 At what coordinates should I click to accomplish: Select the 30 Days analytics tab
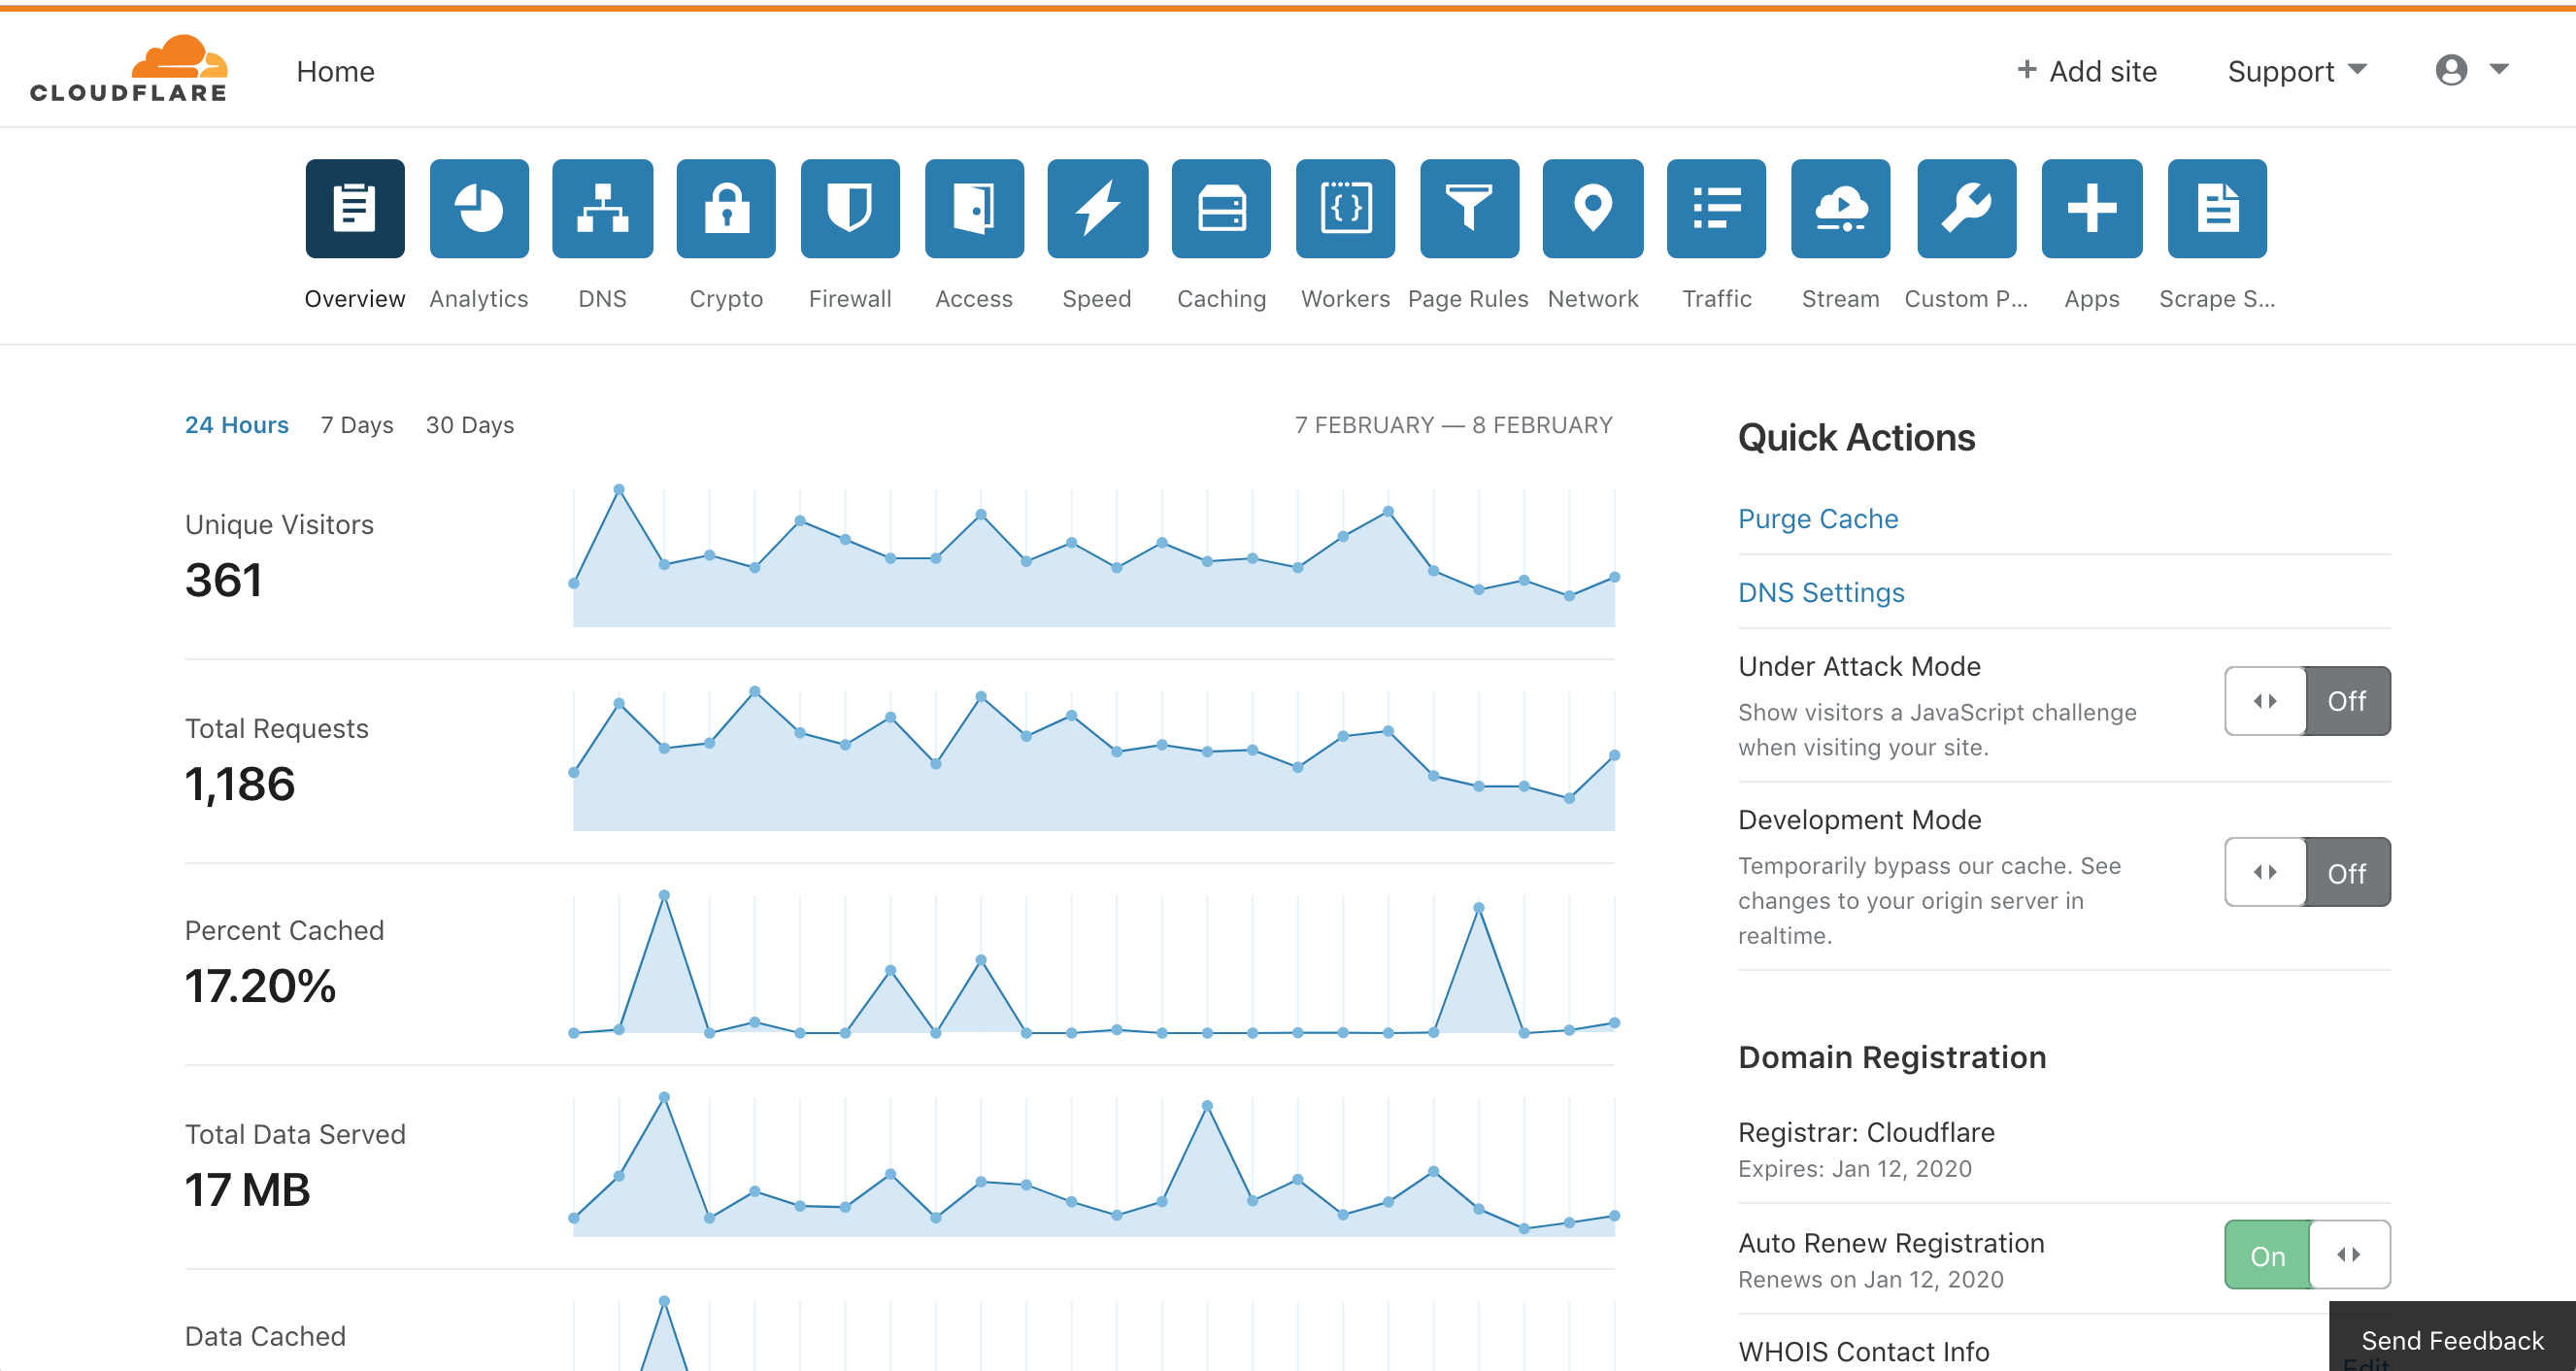pyautogui.click(x=470, y=424)
